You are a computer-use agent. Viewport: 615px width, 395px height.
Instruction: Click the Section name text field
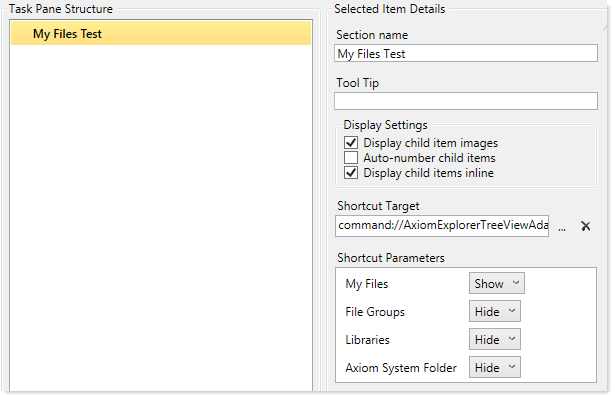tap(466, 53)
